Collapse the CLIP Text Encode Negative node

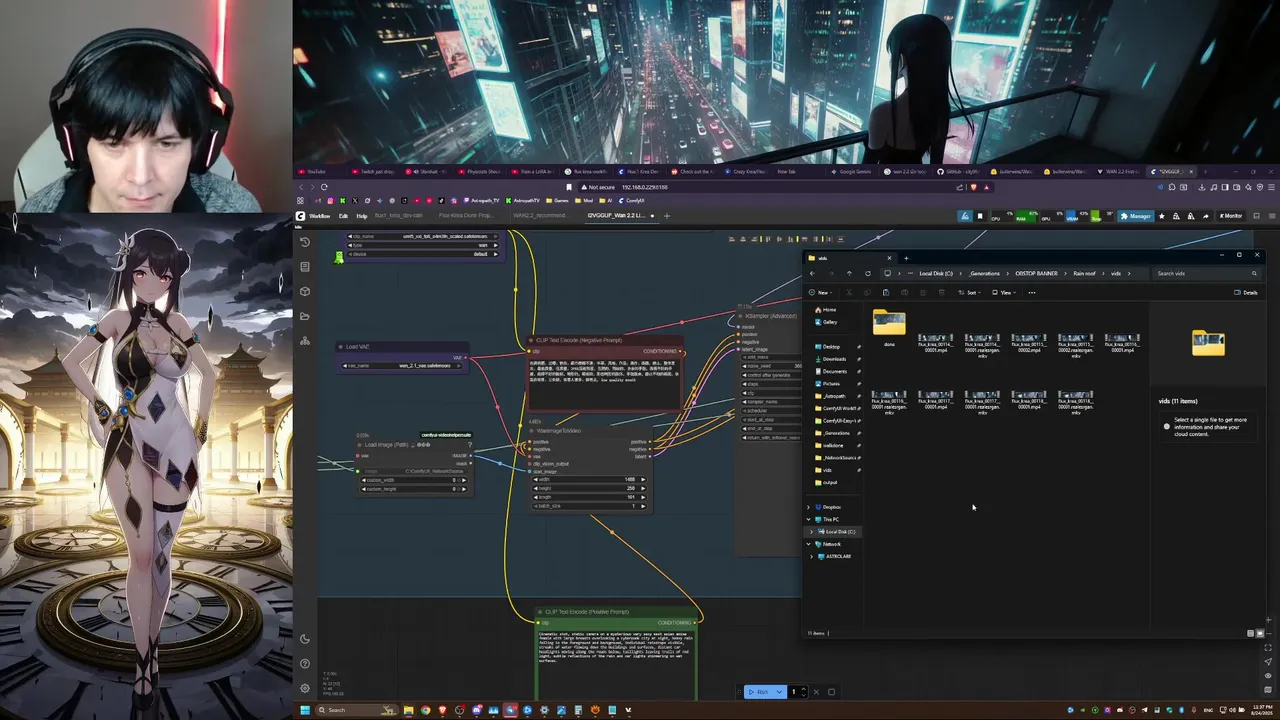click(530, 340)
